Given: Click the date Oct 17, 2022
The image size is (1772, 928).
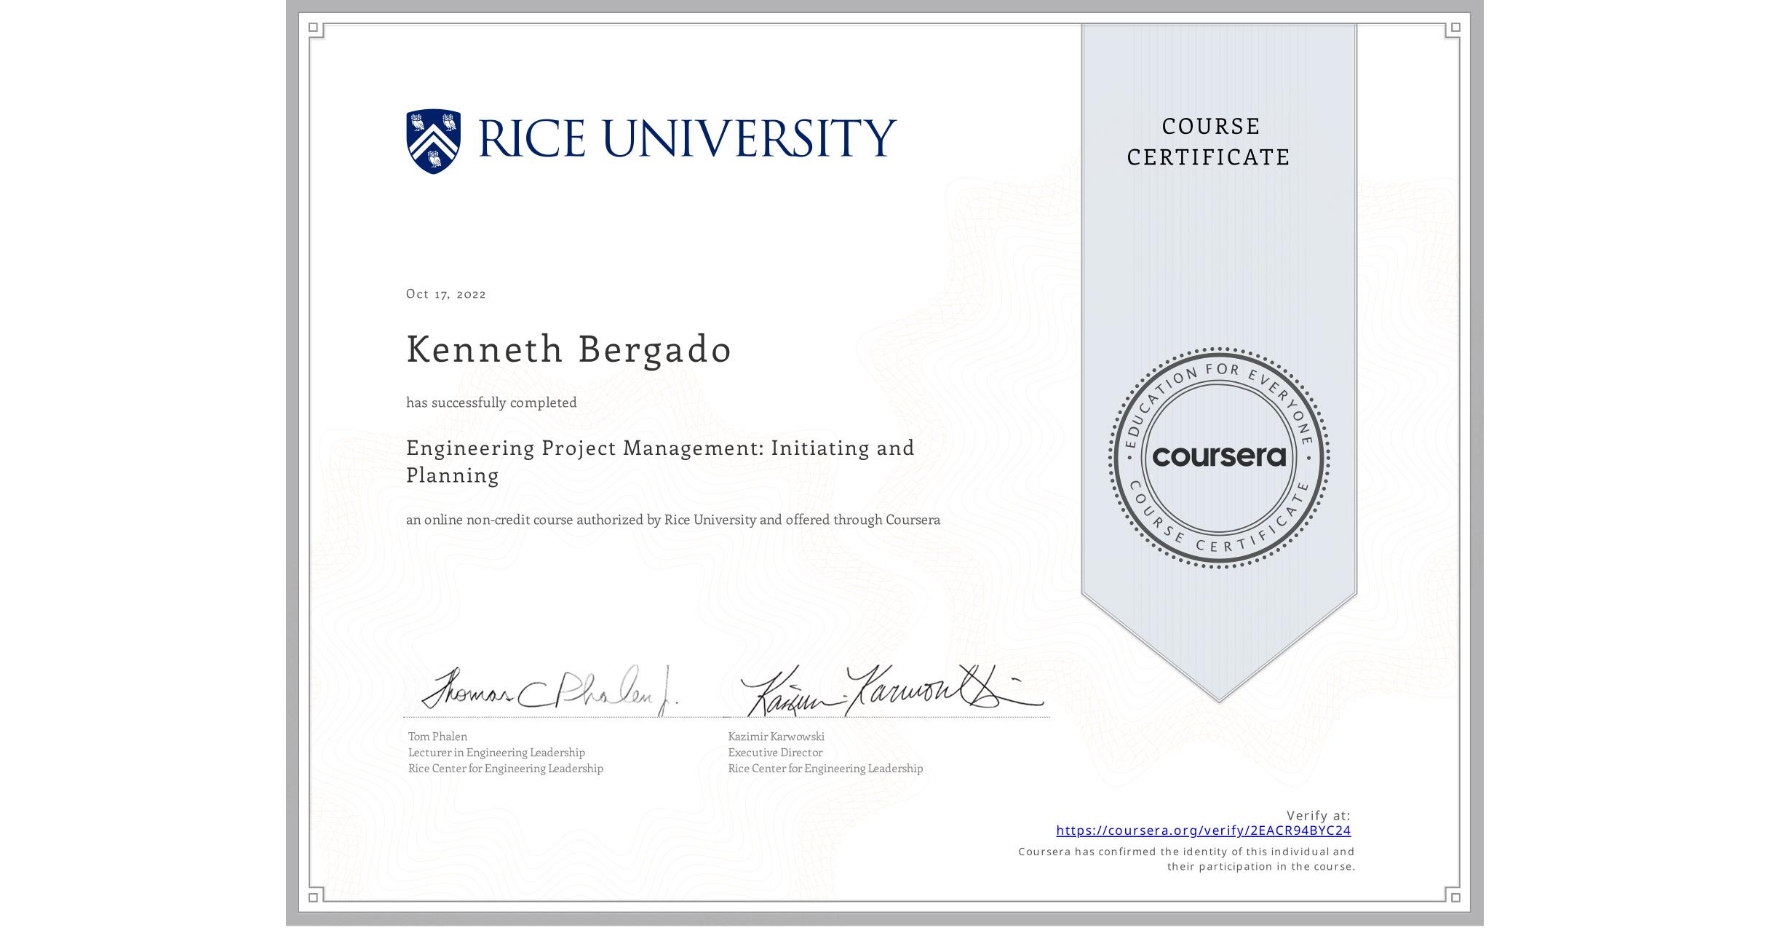Looking at the screenshot, I should pos(444,293).
